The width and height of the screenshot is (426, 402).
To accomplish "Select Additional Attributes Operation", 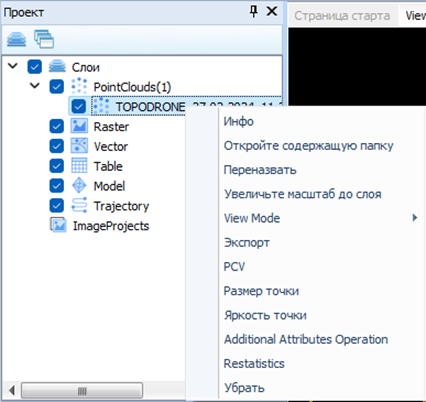I will pos(306,339).
